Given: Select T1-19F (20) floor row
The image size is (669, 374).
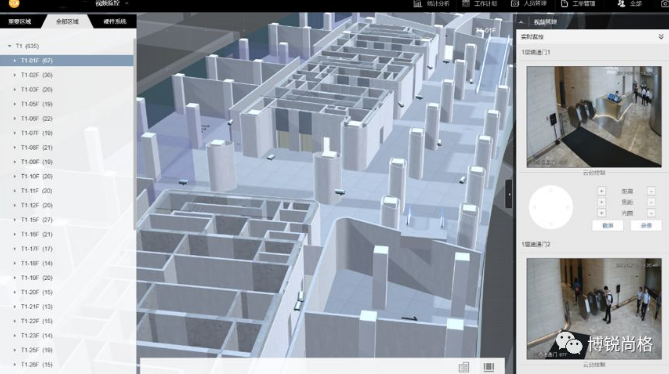Looking at the screenshot, I should 67,278.
